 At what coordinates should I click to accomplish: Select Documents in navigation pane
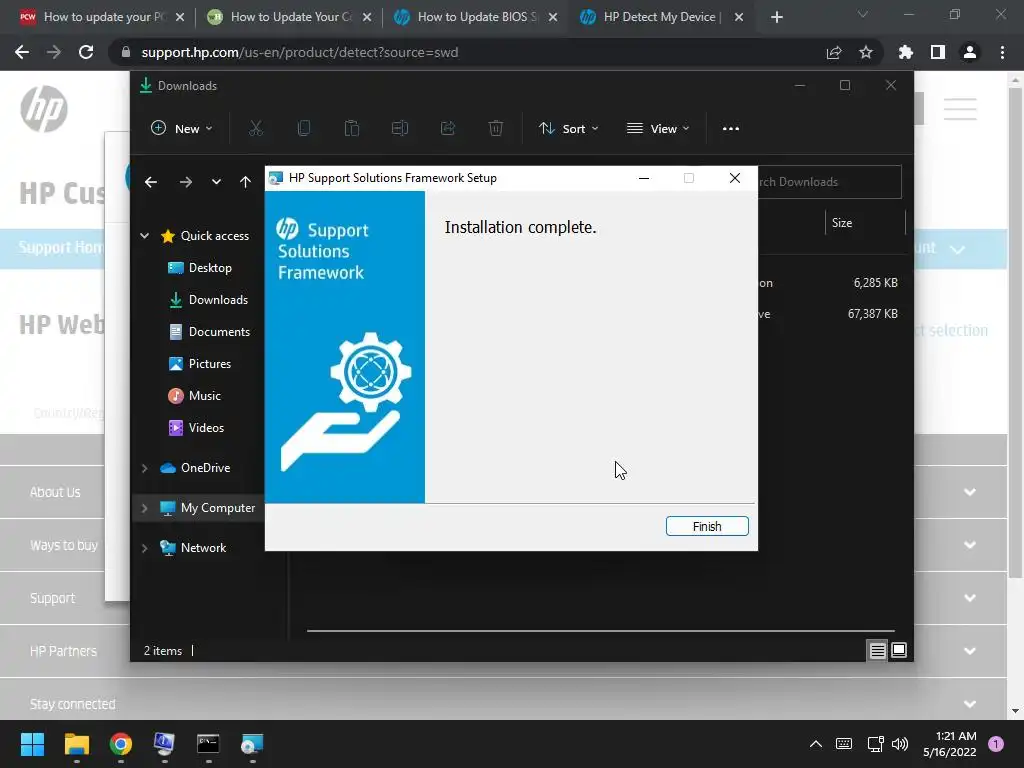click(x=209, y=332)
